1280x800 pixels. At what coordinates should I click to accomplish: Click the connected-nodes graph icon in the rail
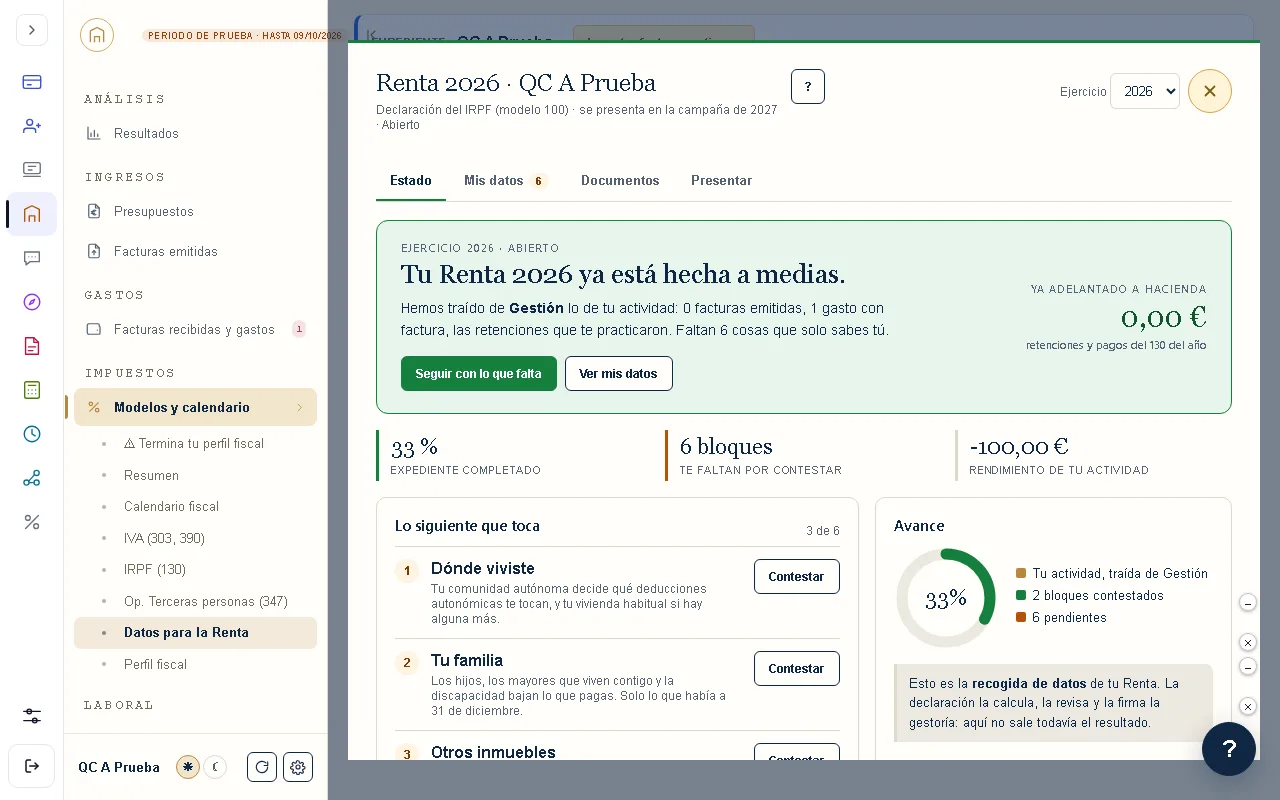(x=32, y=478)
